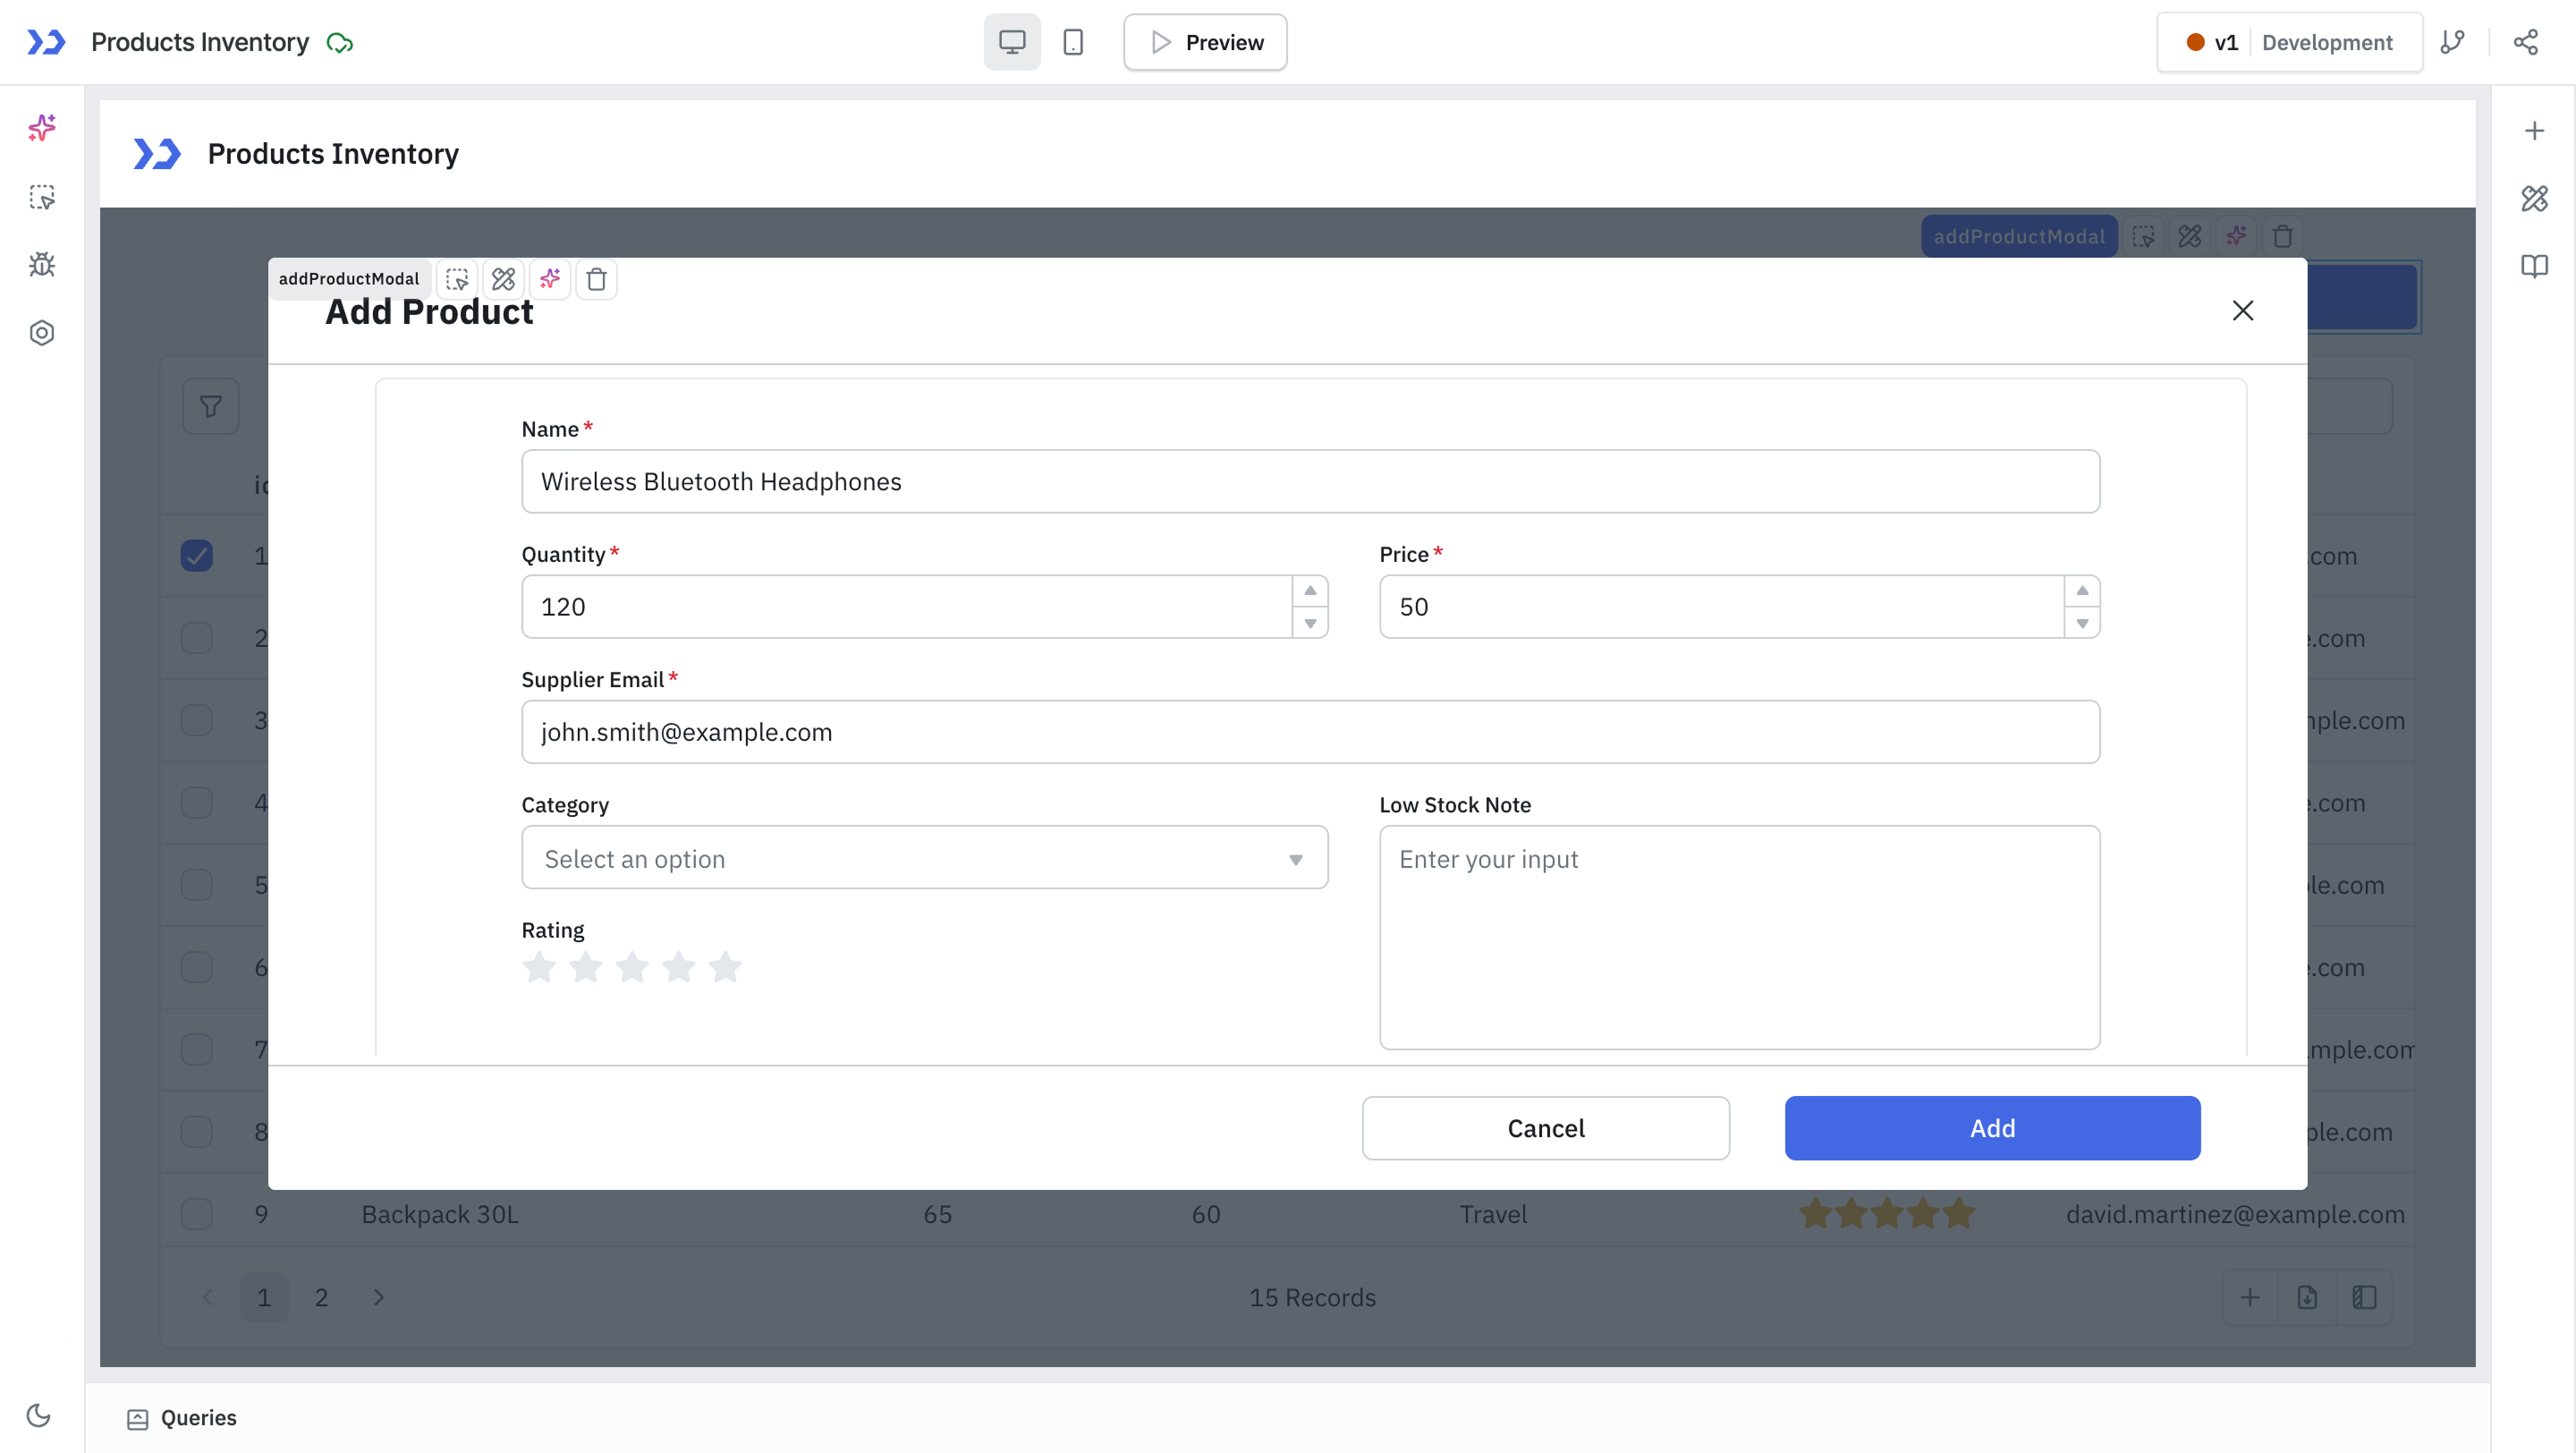Open the v1 Development environment dropdown
This screenshot has height=1453, width=2576.
point(2290,42)
